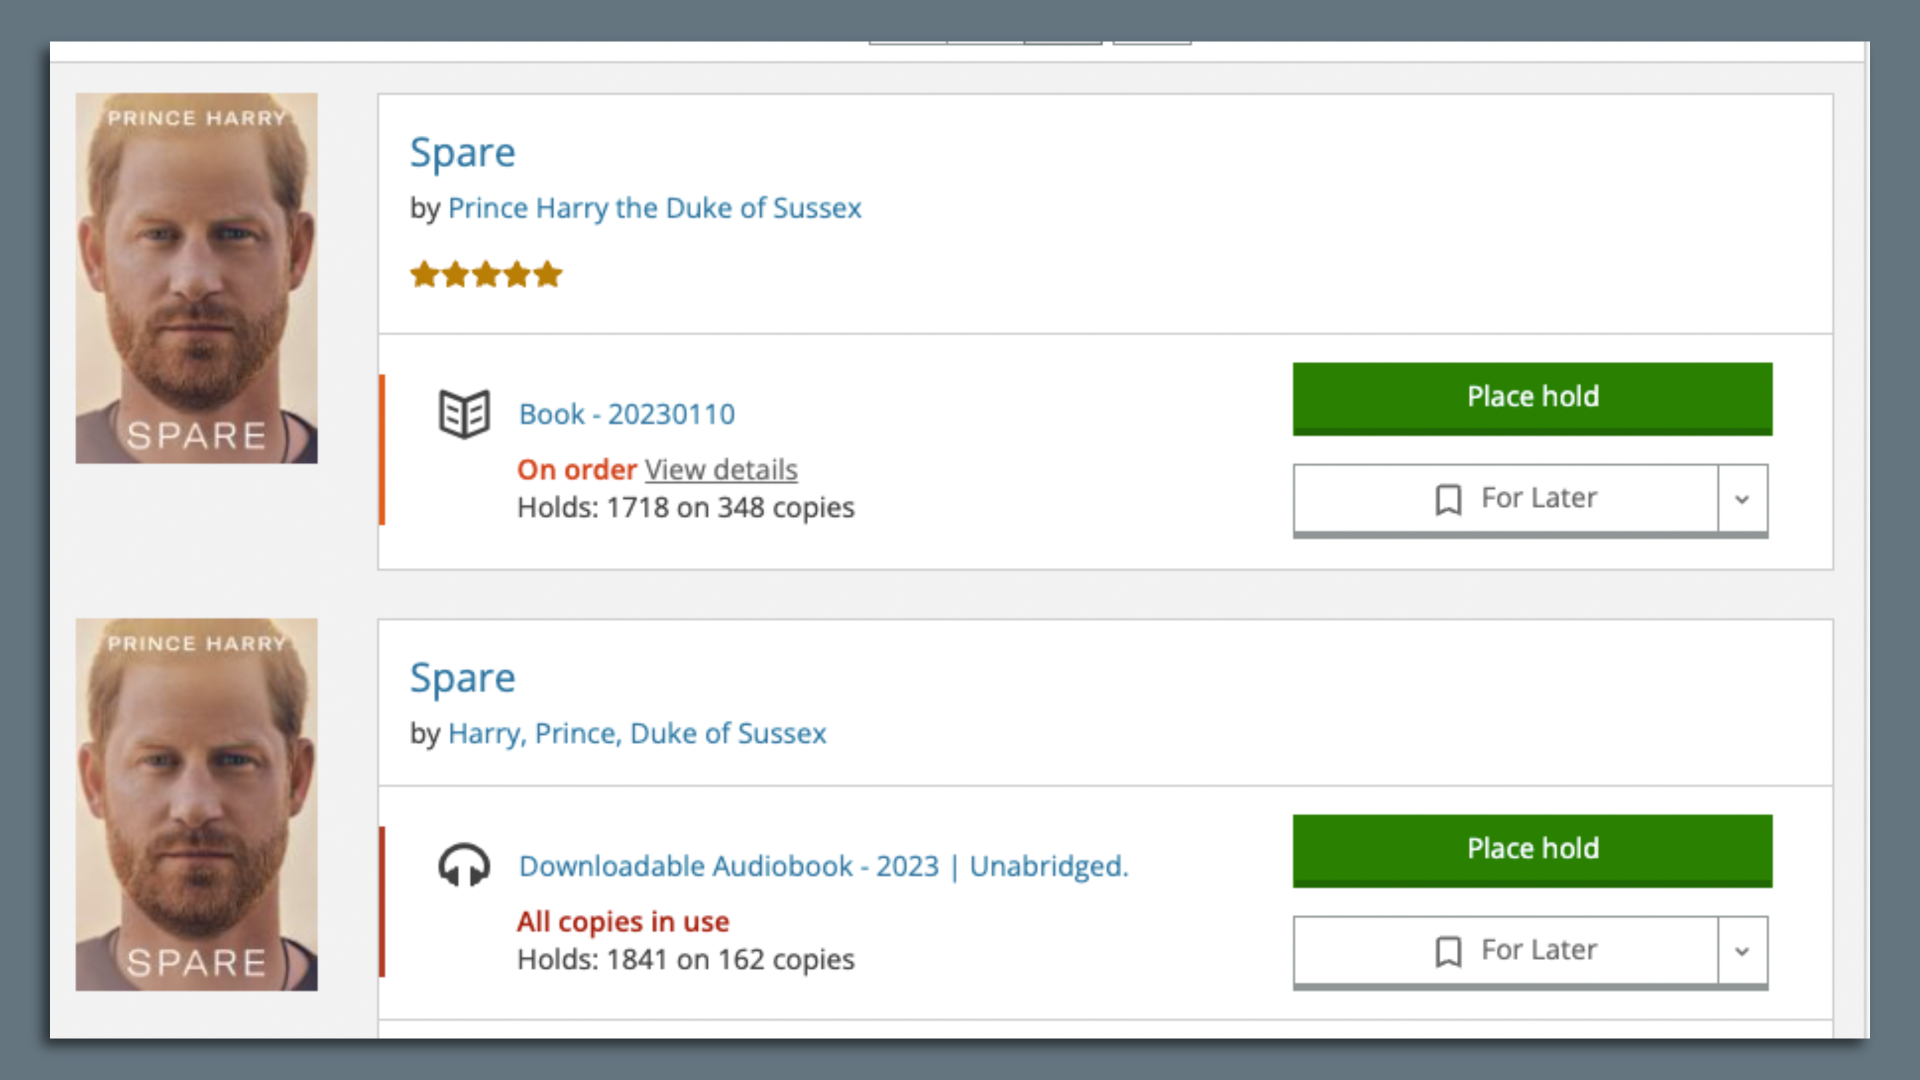Open author Prince Harry the Duke of Sussex
Screen dimensions: 1920x1080
(x=654, y=208)
